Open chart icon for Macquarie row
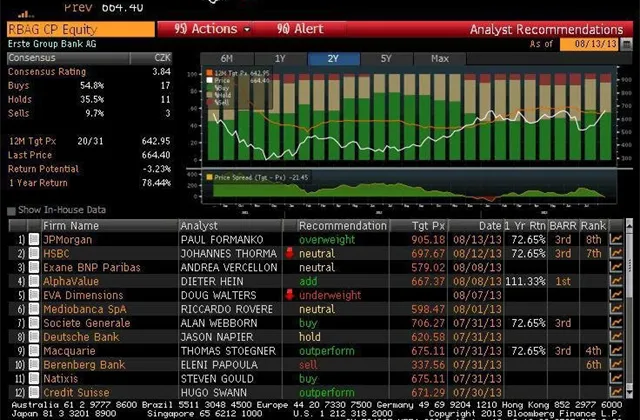 click(616, 350)
